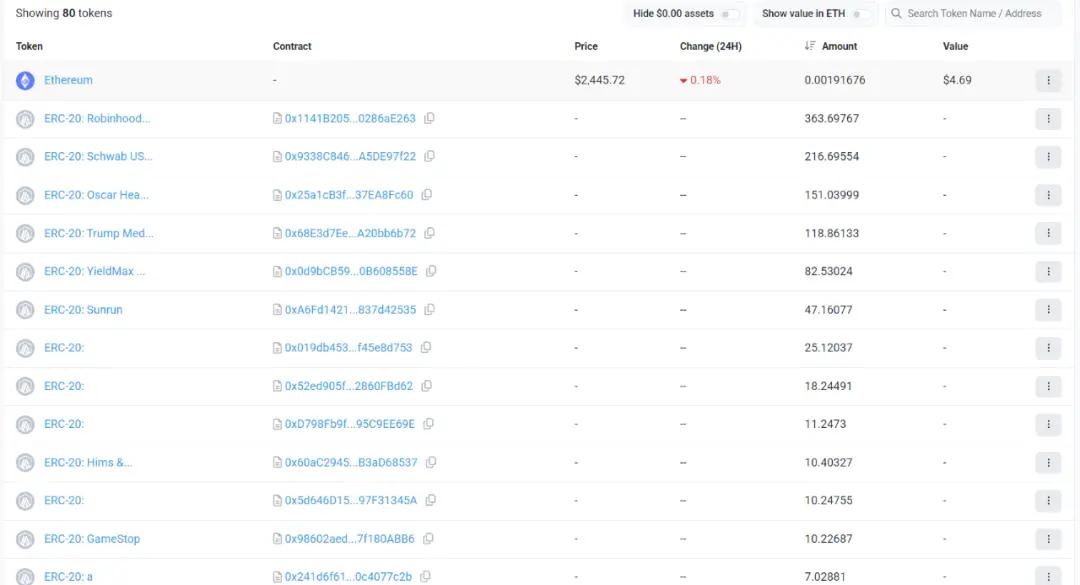Click the Schwab US token placeholder icon
This screenshot has height=585, width=1080.
[x=25, y=157]
